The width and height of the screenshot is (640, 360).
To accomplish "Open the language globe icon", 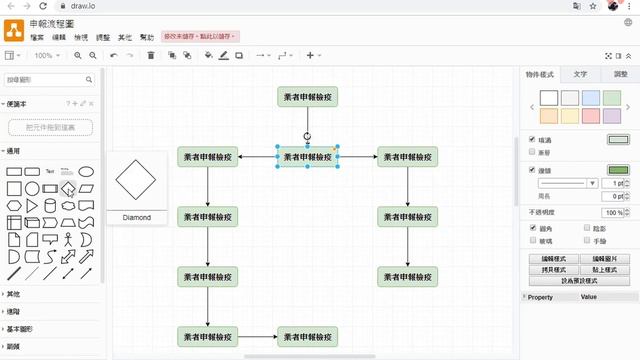I will pyautogui.click(x=628, y=22).
